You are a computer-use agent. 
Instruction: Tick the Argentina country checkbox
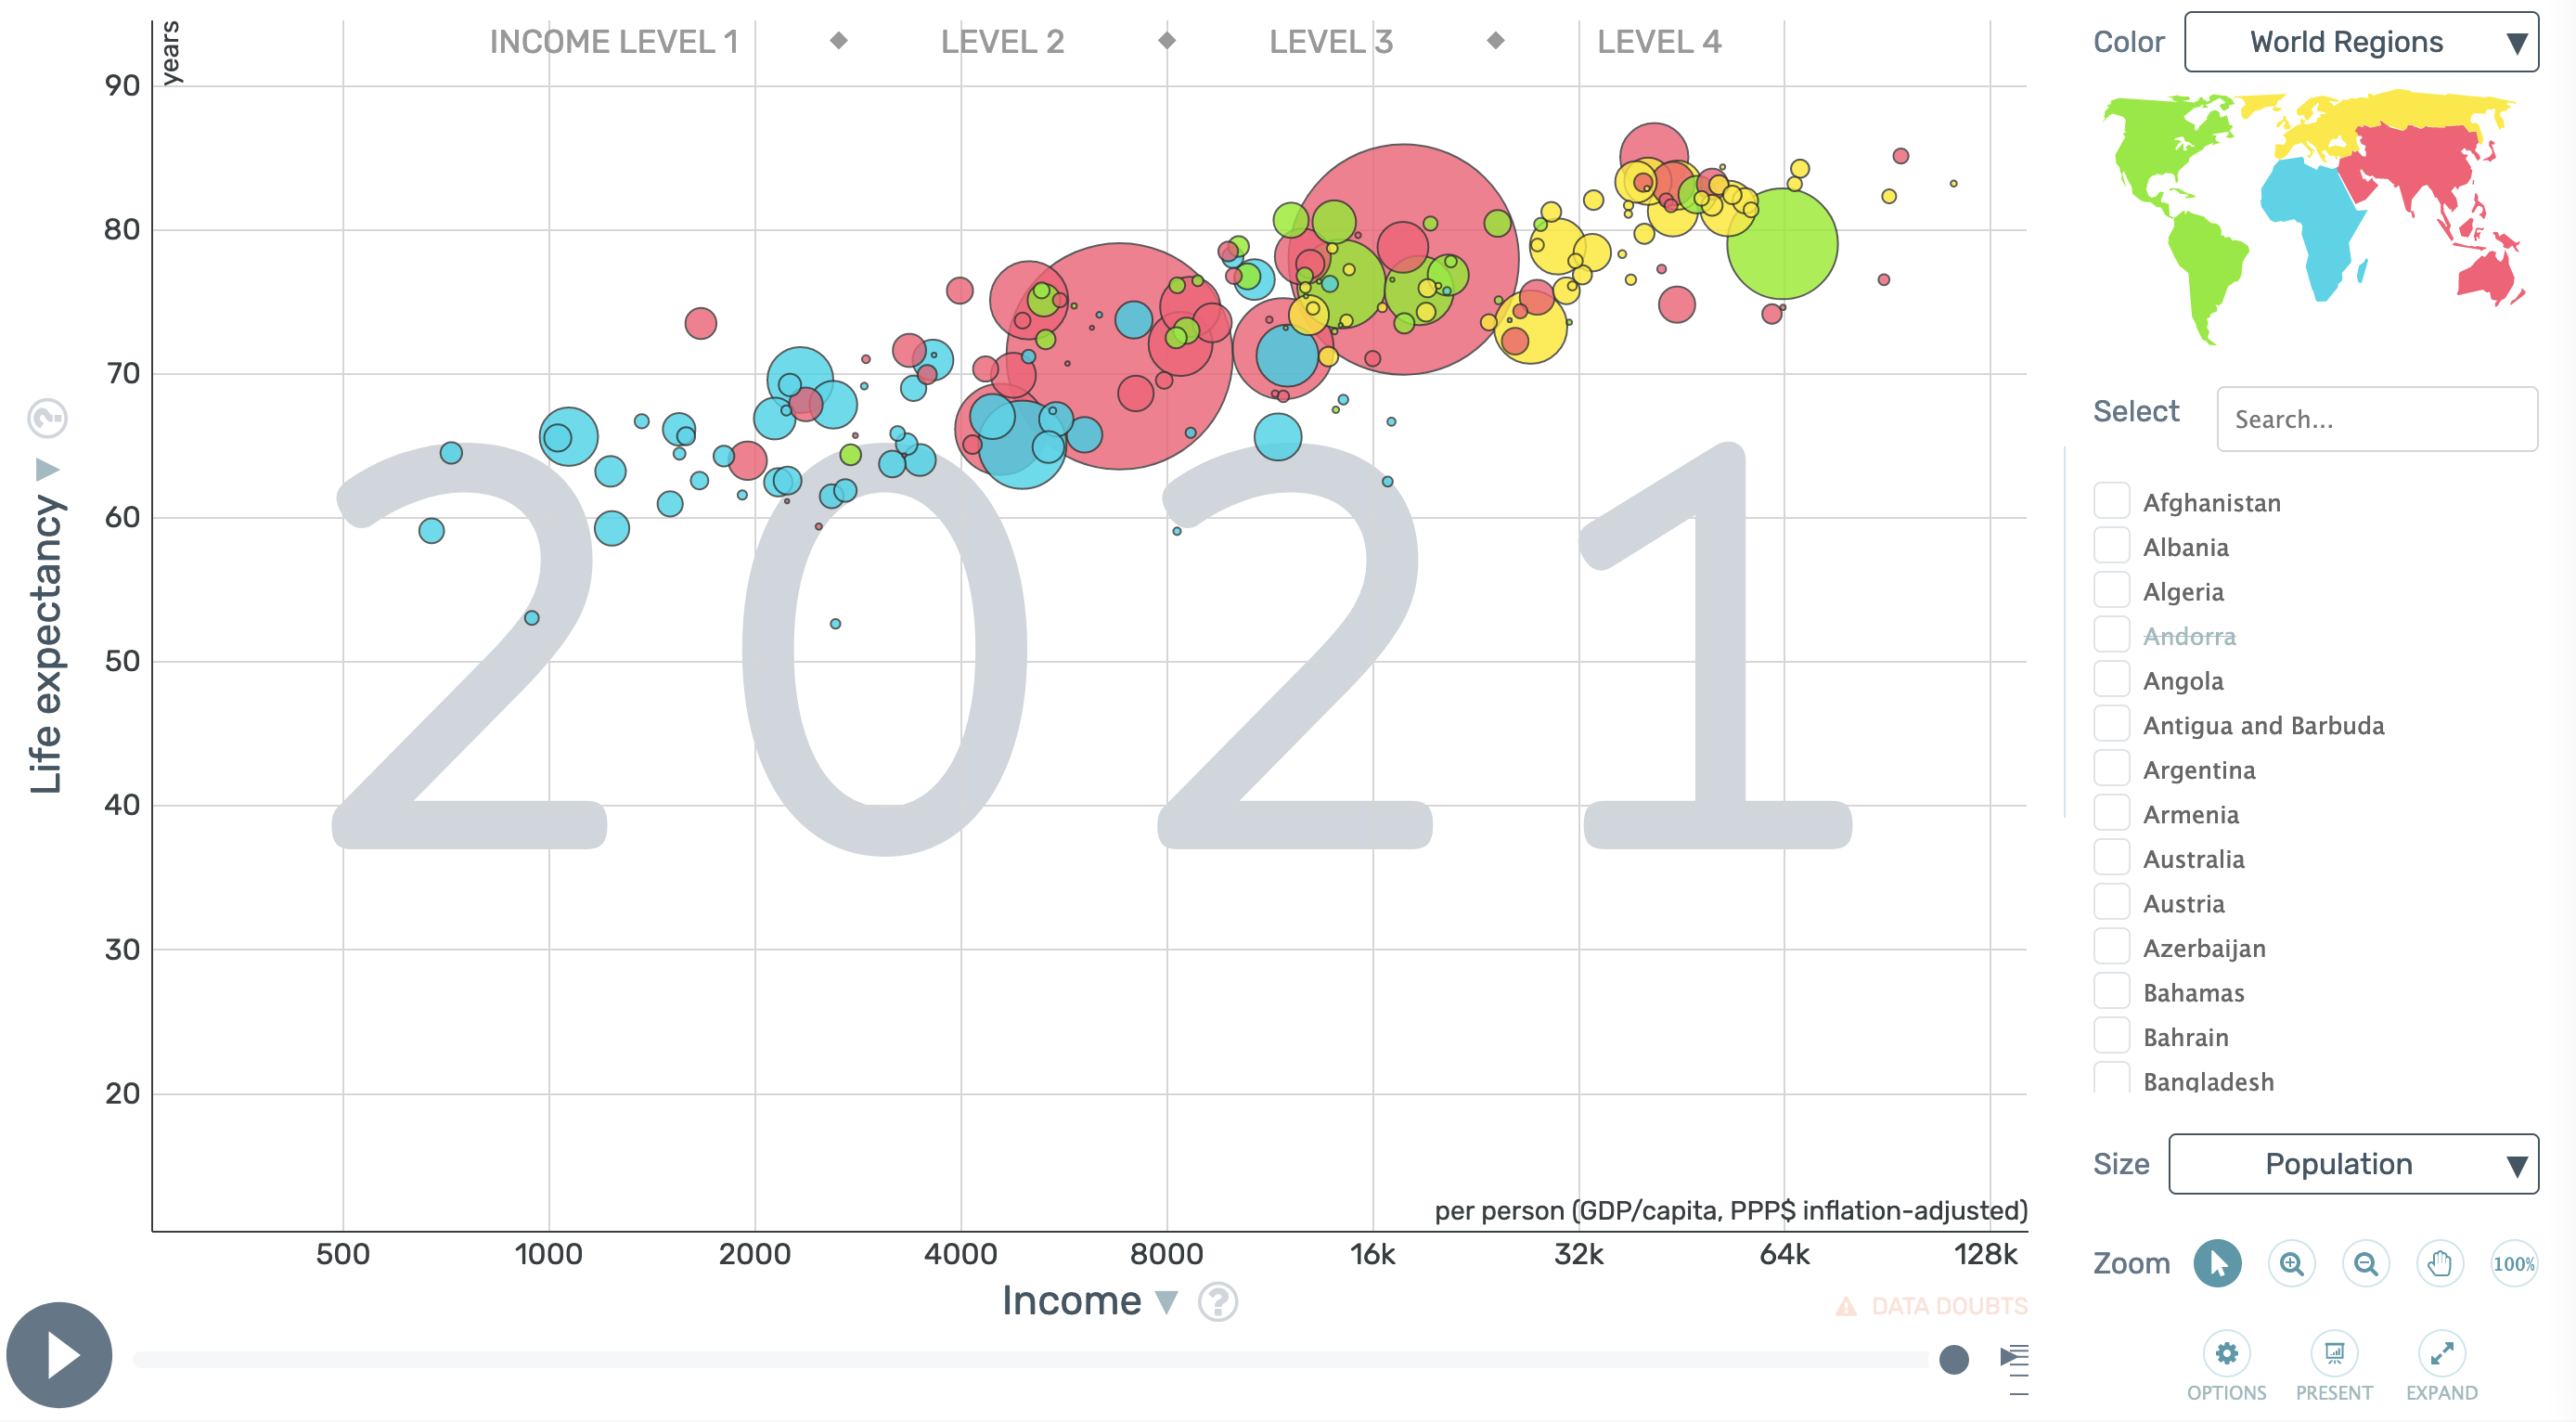tap(2111, 769)
